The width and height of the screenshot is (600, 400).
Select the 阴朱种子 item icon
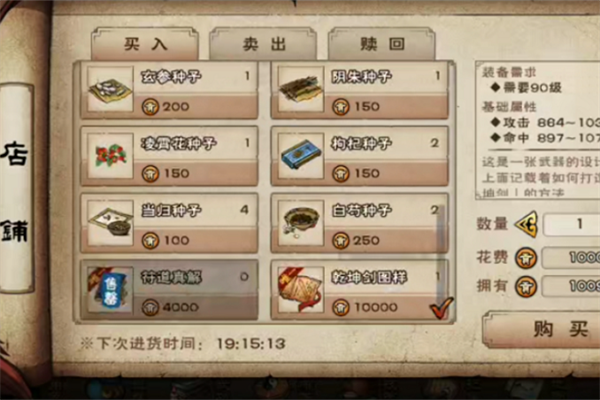coord(301,89)
